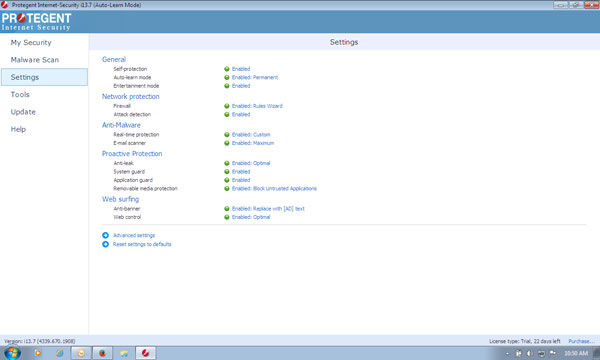Open the Web surfing settings heading

(120, 199)
